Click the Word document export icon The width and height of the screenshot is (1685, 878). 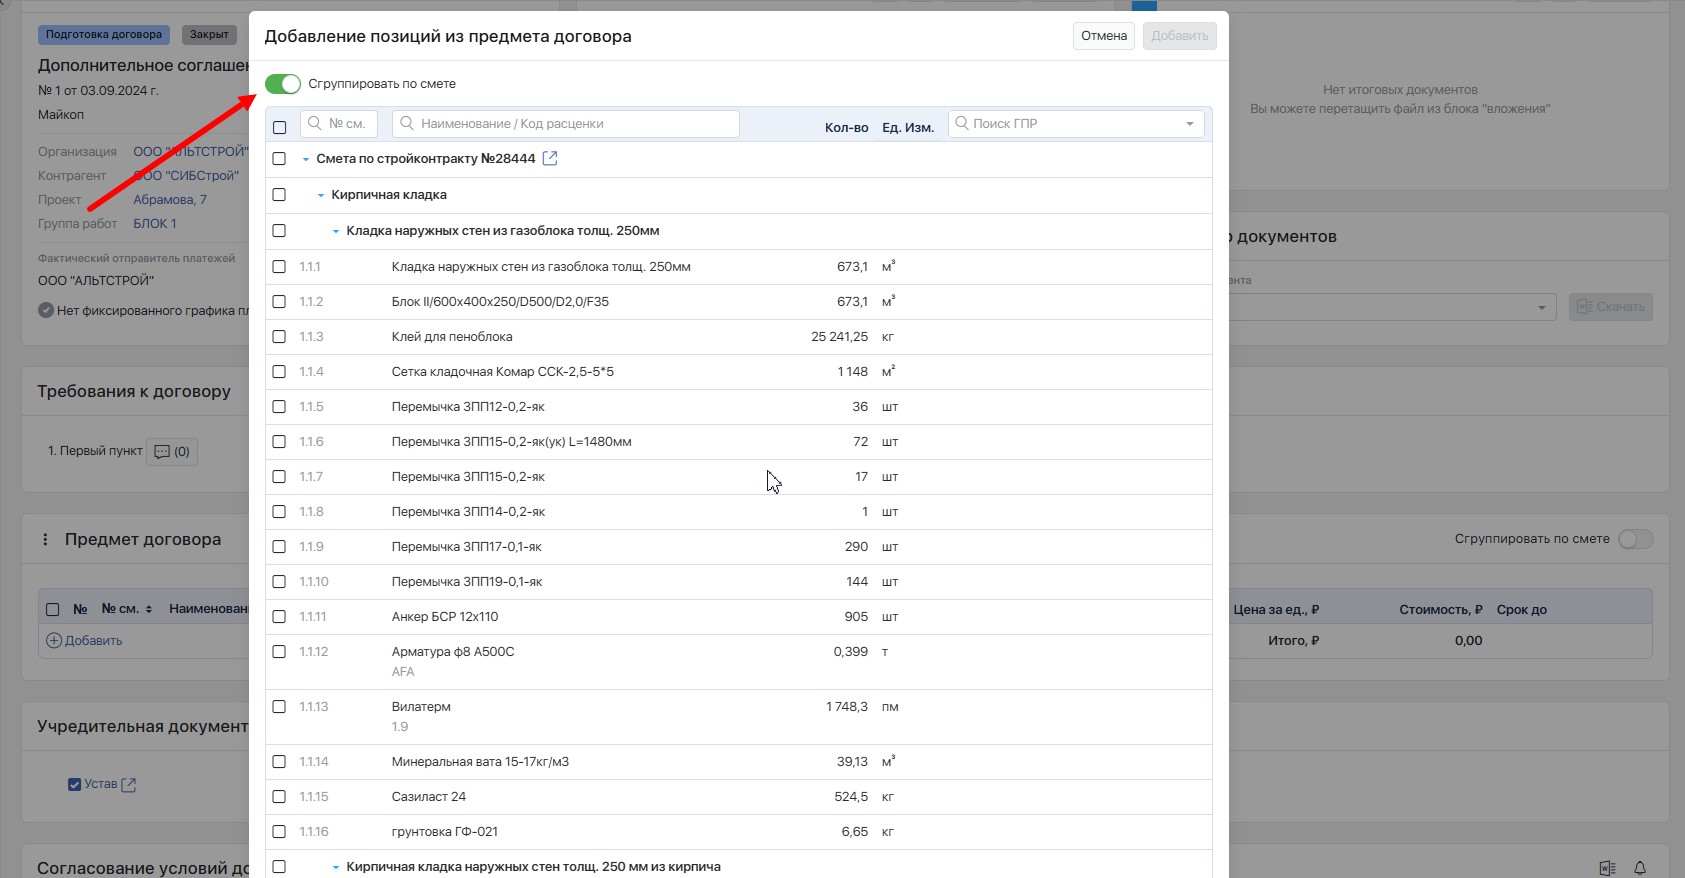(x=1607, y=868)
